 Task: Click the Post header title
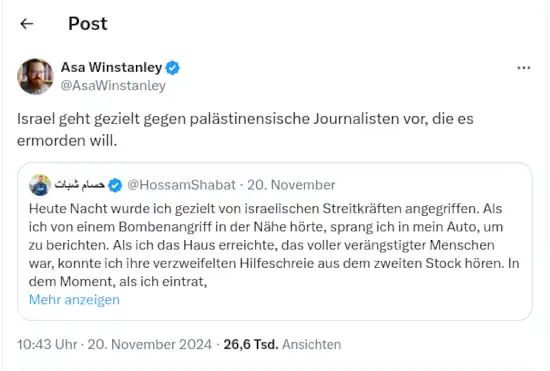(88, 24)
